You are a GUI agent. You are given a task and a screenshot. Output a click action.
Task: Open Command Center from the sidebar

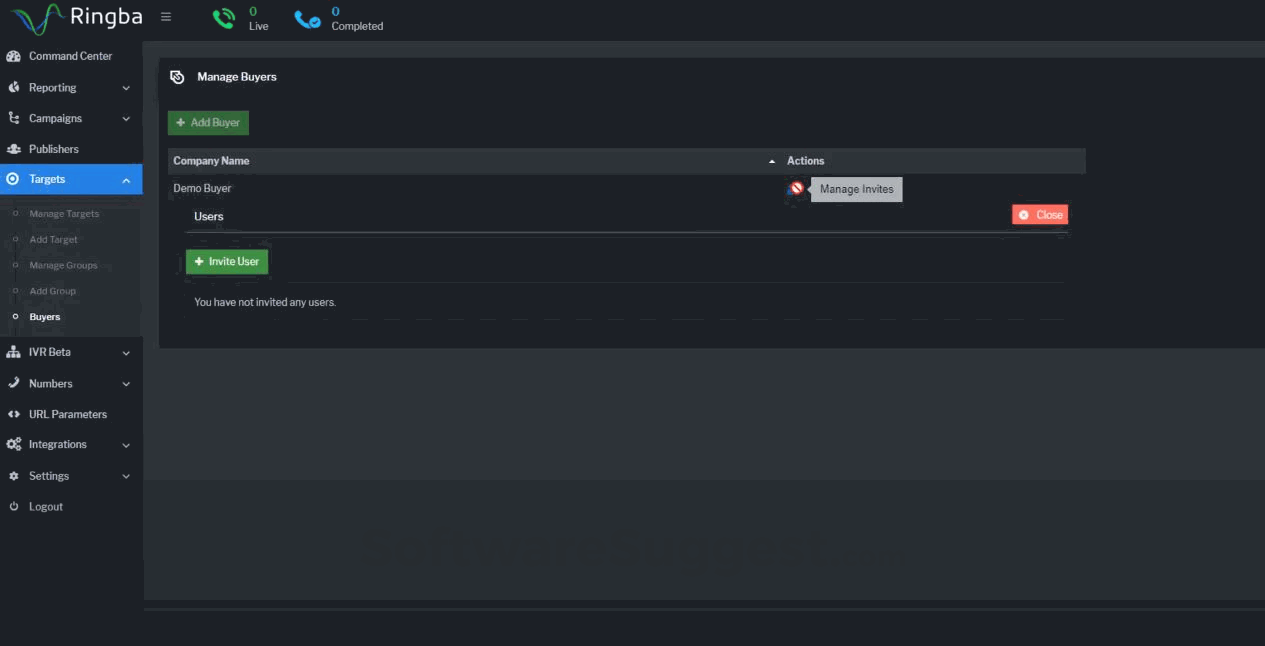70,56
